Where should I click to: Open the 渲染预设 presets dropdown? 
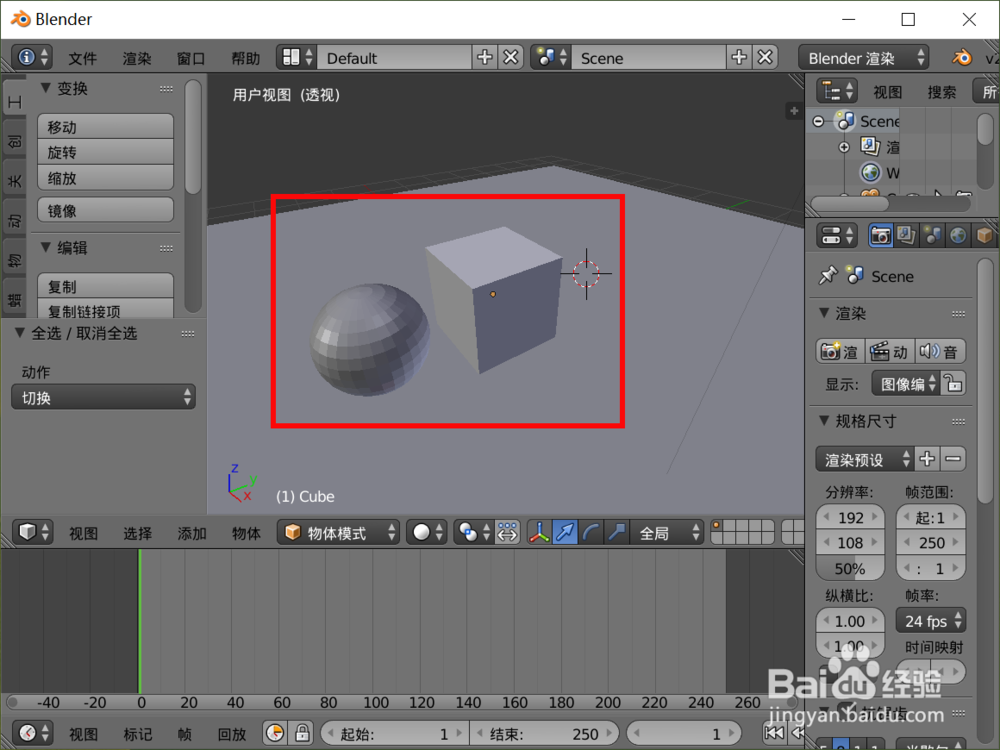point(865,459)
